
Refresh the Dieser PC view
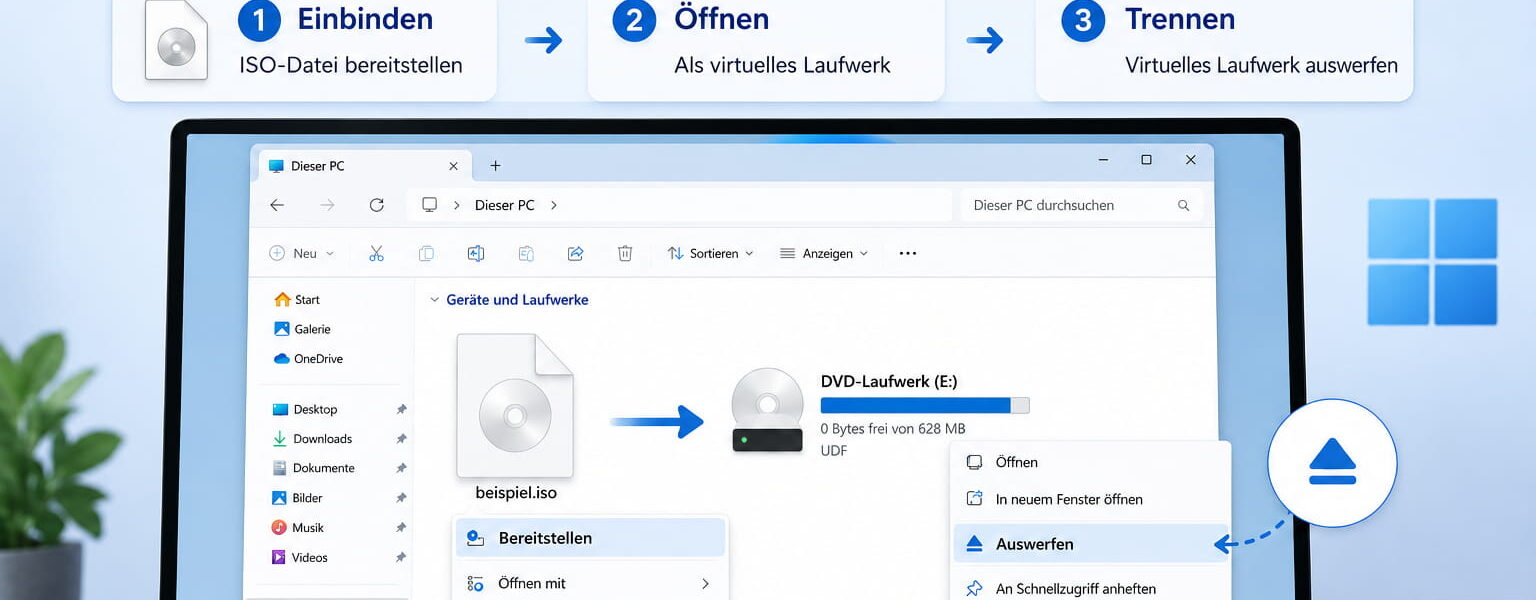(x=377, y=205)
